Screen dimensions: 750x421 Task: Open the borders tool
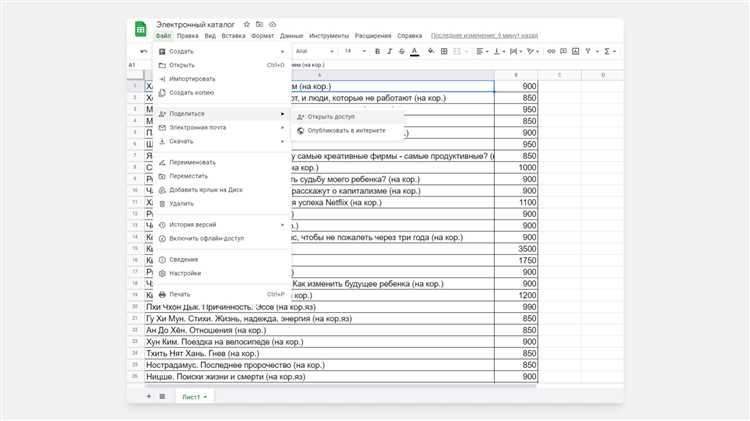(444, 51)
